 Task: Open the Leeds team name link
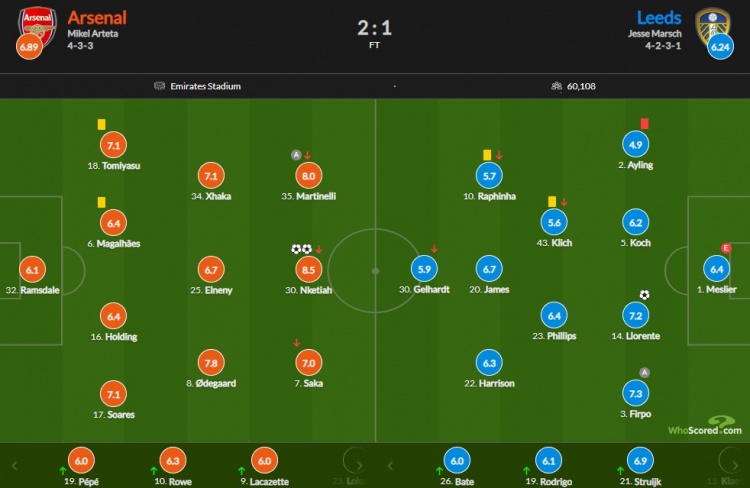(x=659, y=18)
